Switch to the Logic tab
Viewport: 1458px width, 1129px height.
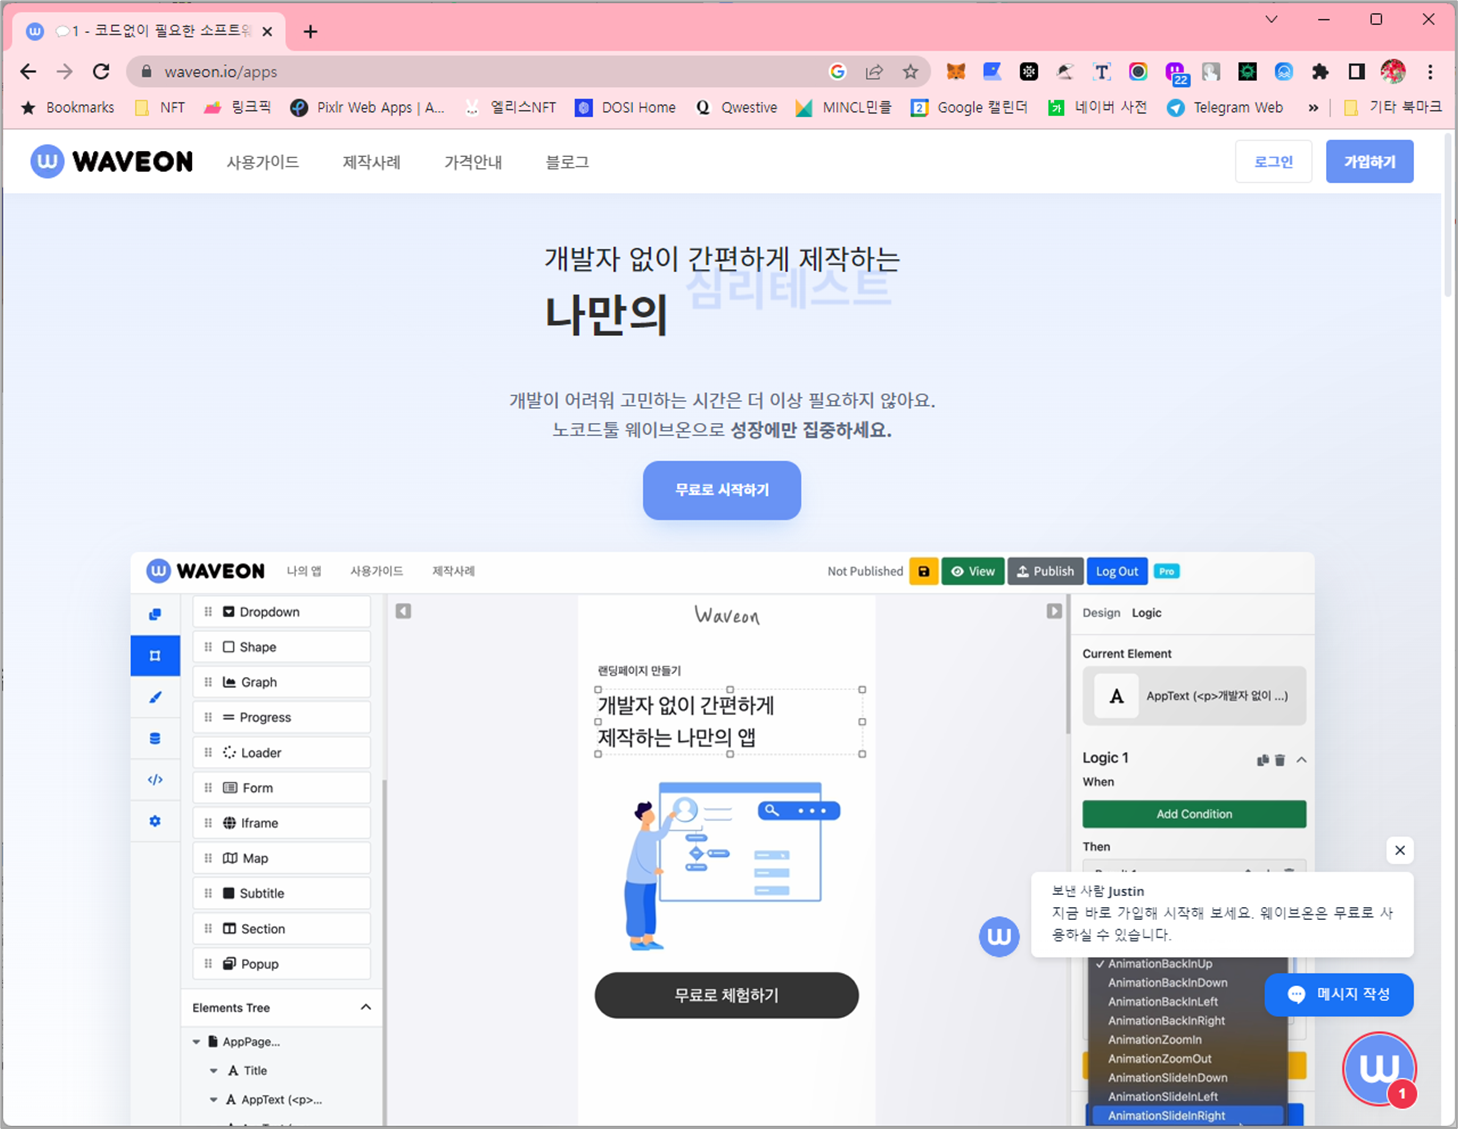pyautogui.click(x=1146, y=613)
